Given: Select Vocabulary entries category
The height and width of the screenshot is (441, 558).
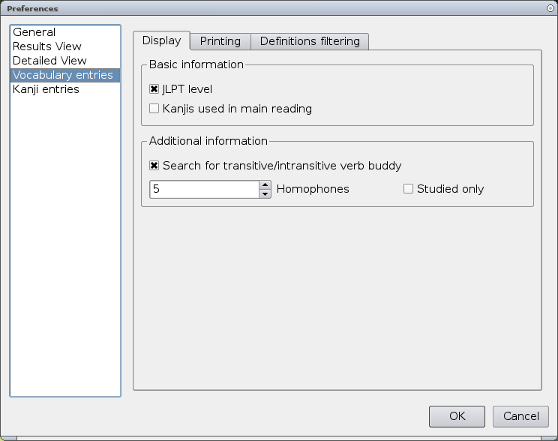Looking at the screenshot, I should coord(65,75).
